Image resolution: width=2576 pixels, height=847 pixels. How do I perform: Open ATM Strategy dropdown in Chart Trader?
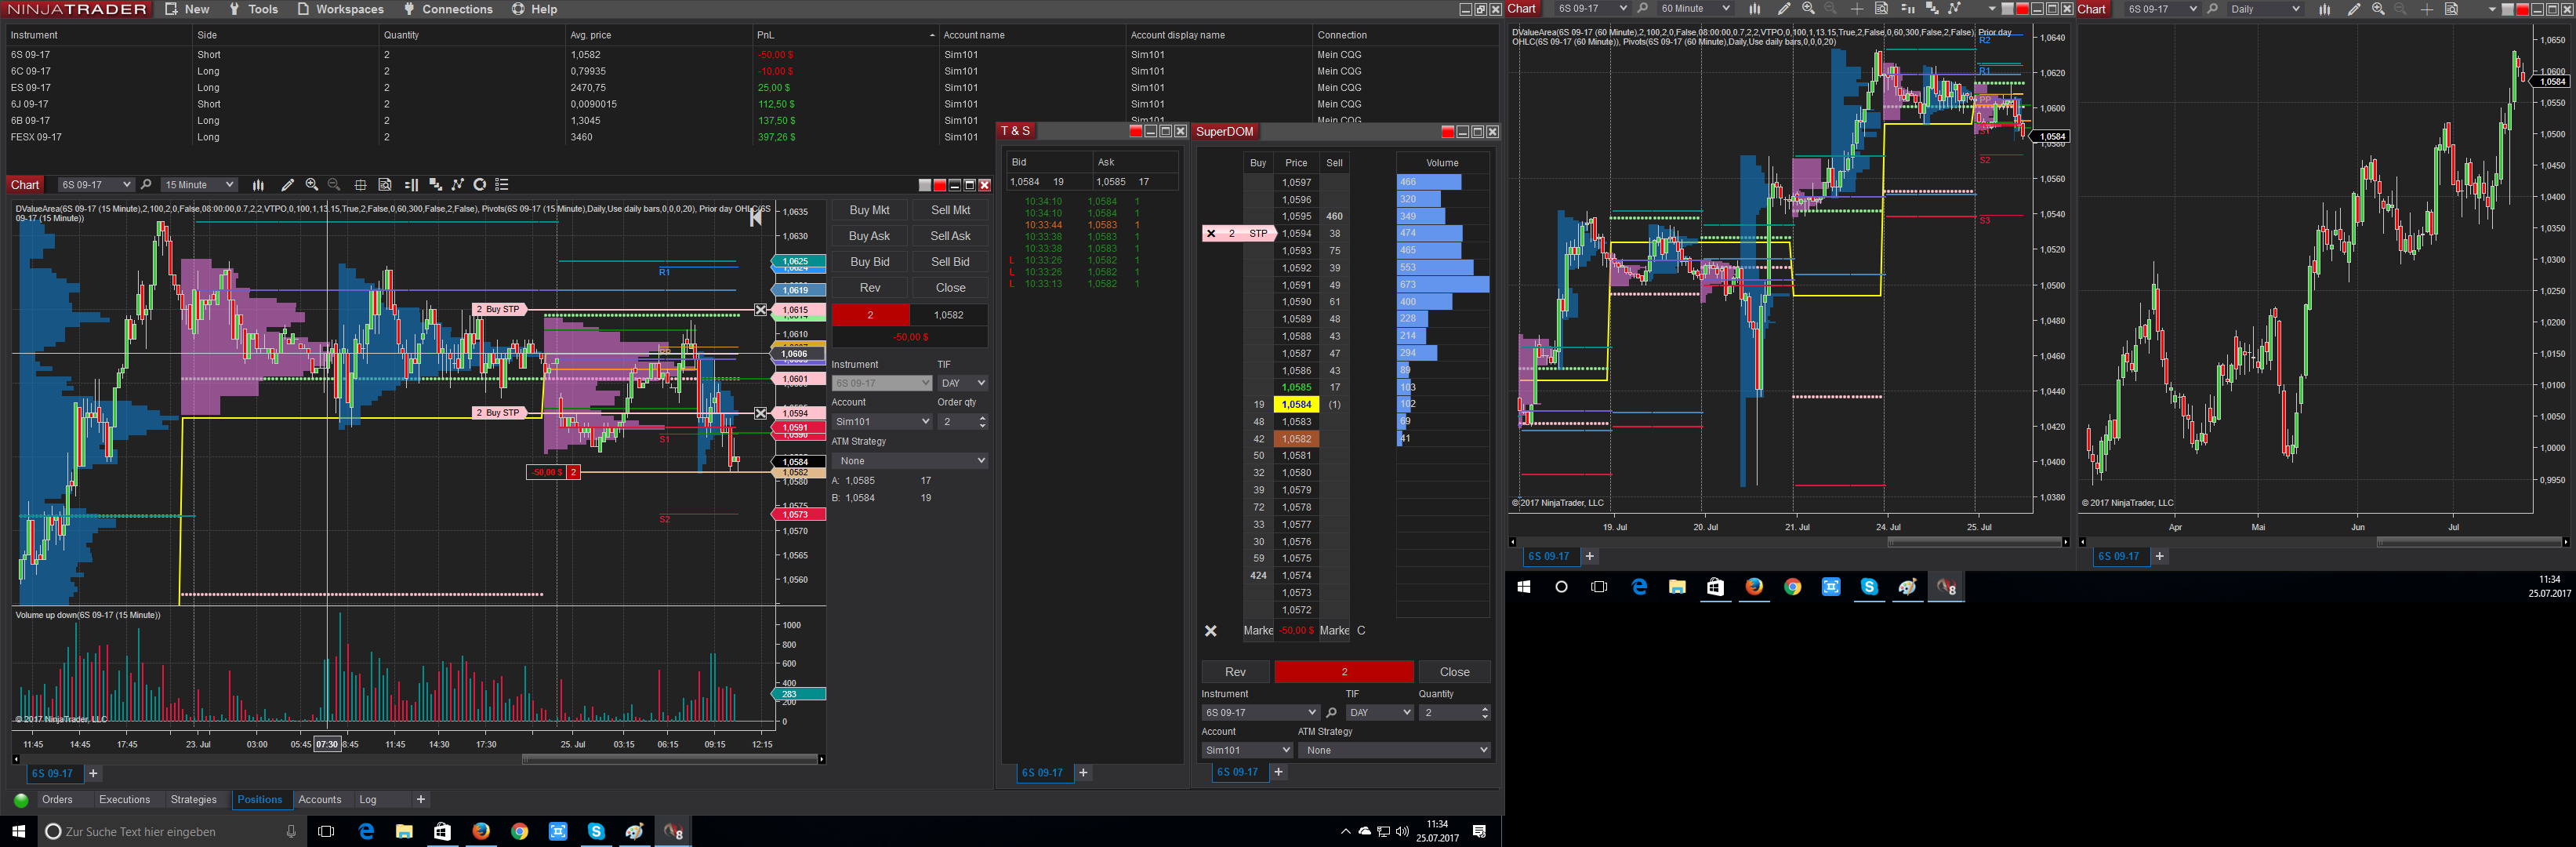910,461
